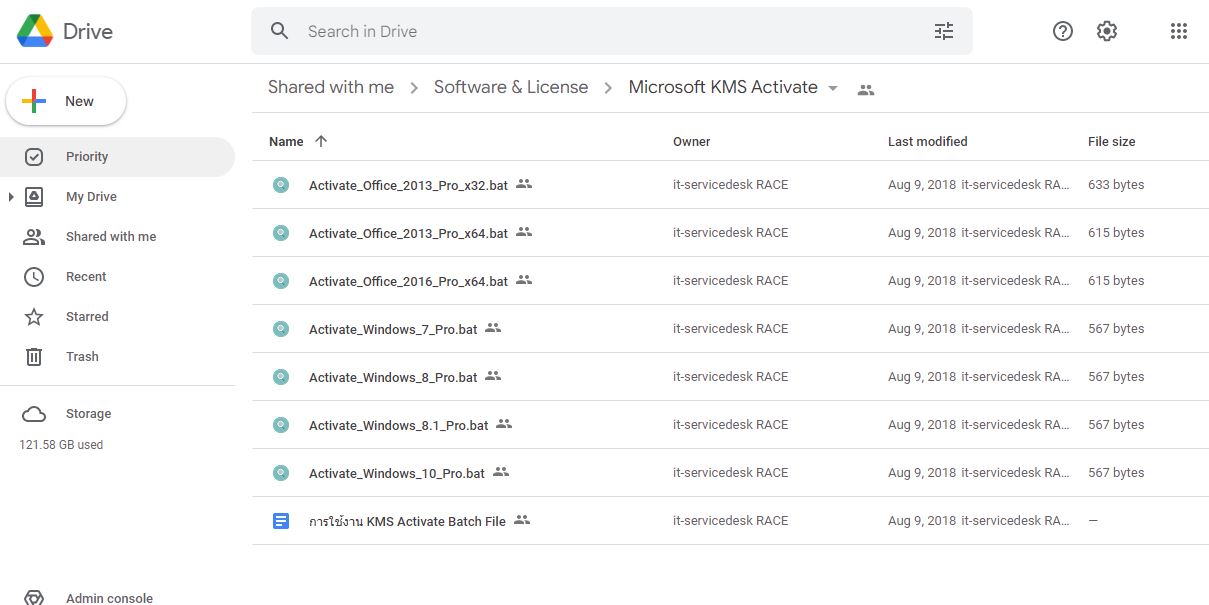Open Starred in the sidebar

87,317
